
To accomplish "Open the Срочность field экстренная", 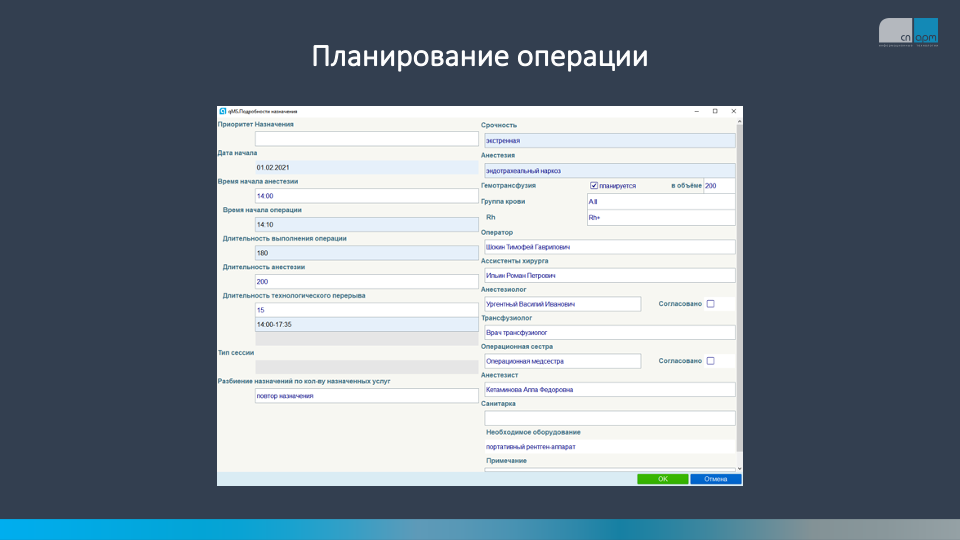I will (x=610, y=140).
